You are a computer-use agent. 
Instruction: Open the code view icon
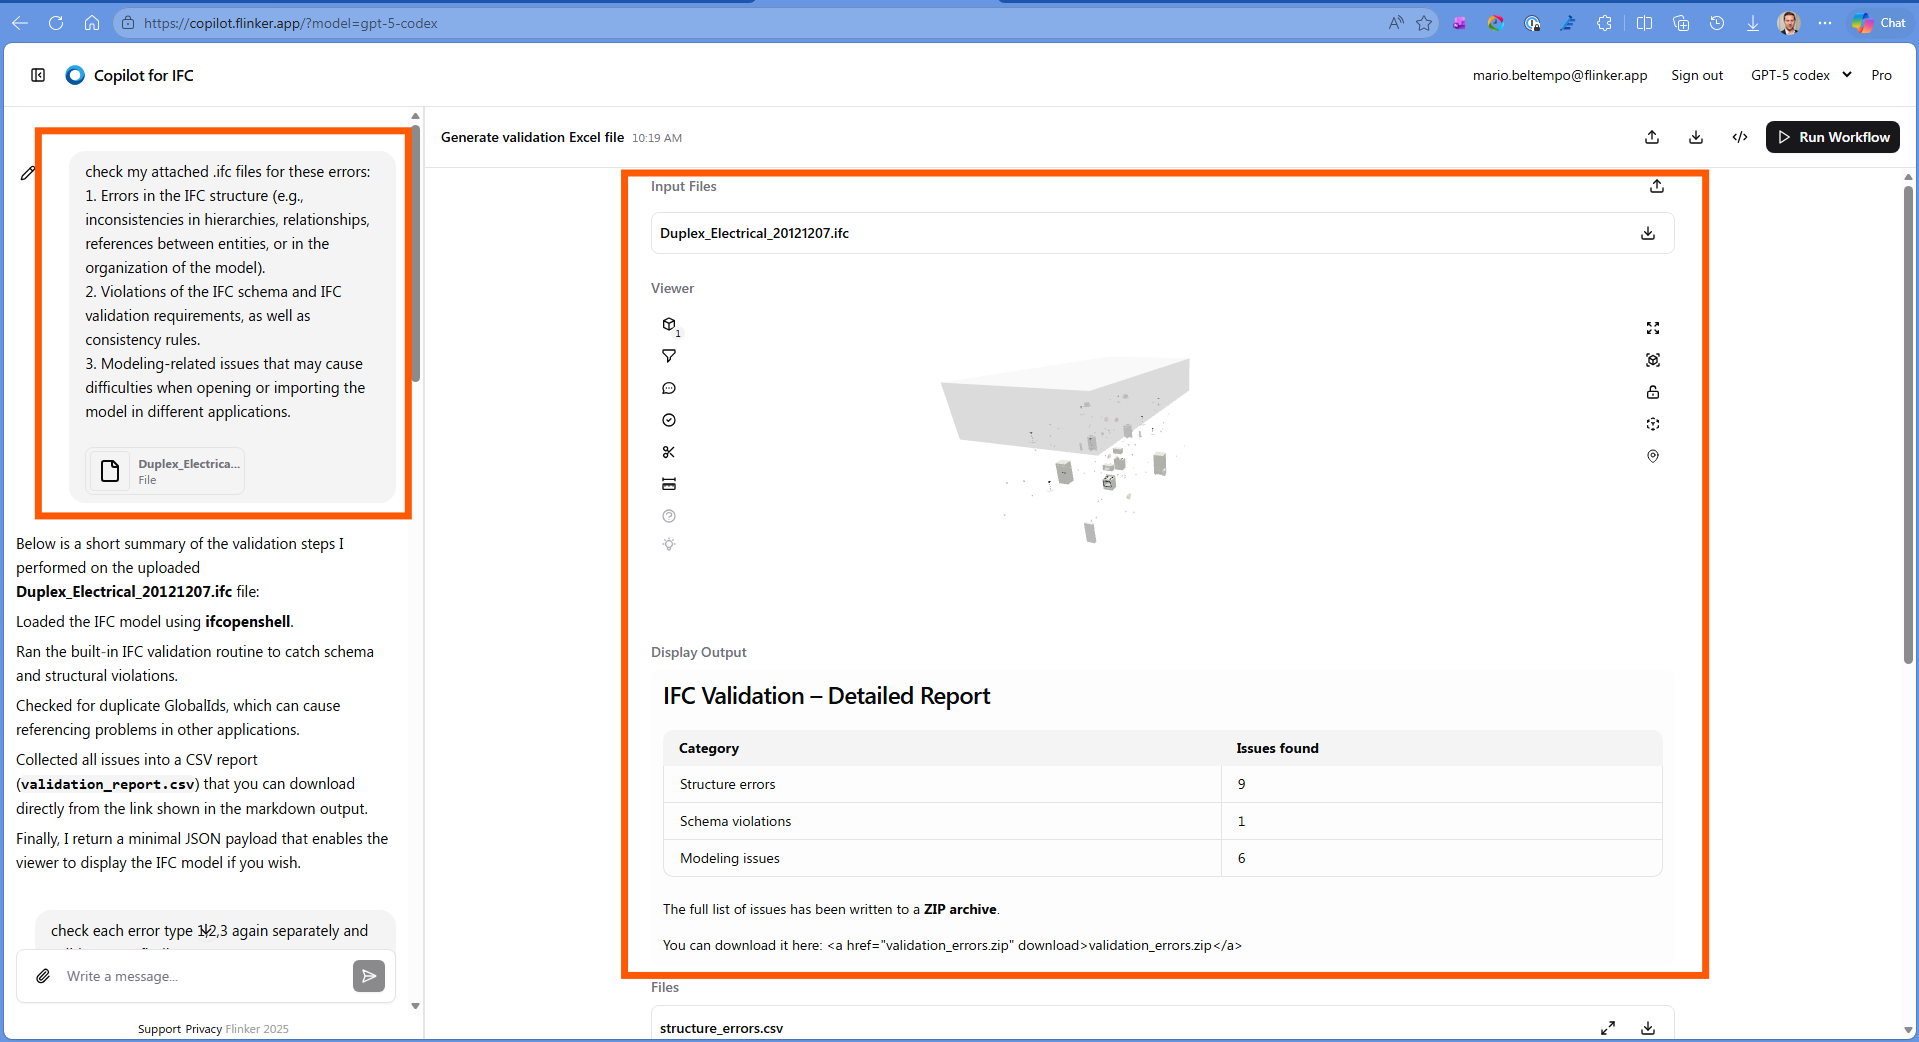[x=1740, y=137]
